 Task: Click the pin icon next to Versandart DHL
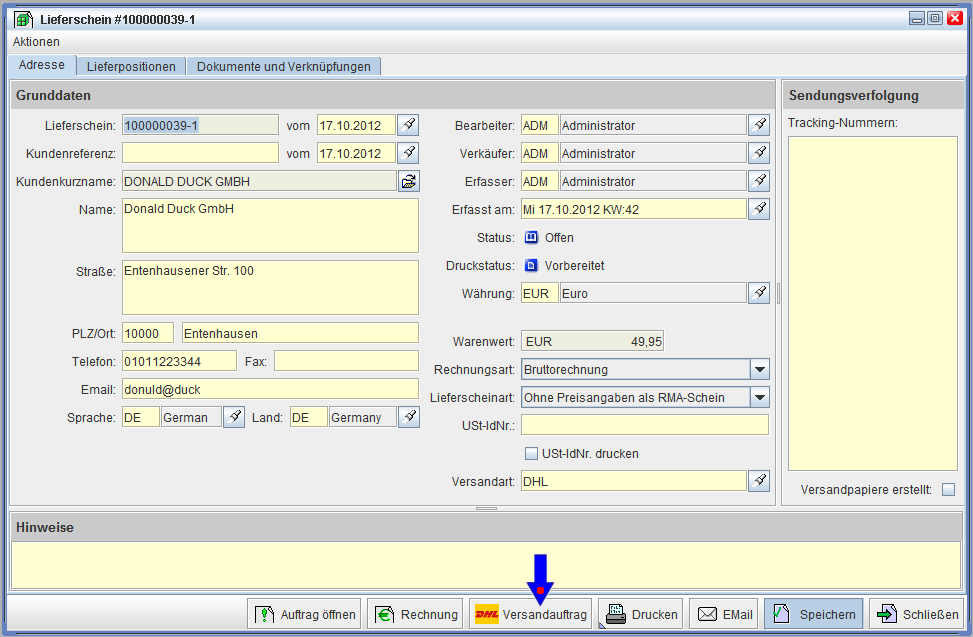(x=759, y=481)
